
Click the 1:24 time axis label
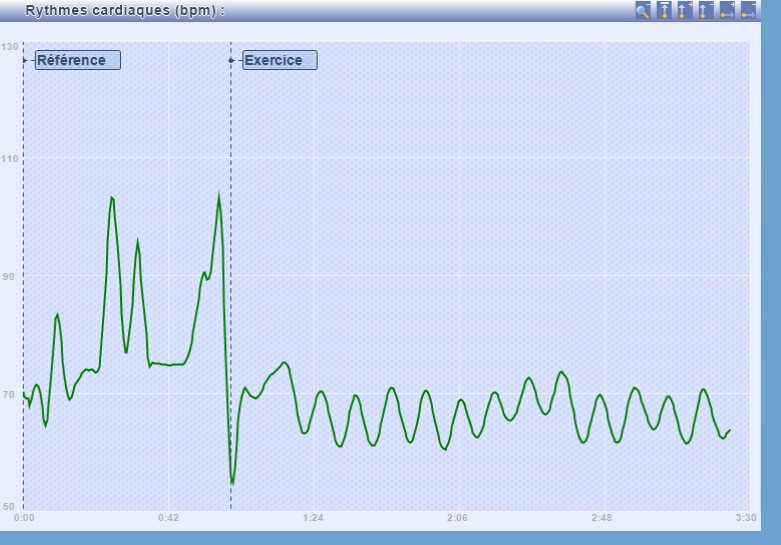tap(313, 517)
